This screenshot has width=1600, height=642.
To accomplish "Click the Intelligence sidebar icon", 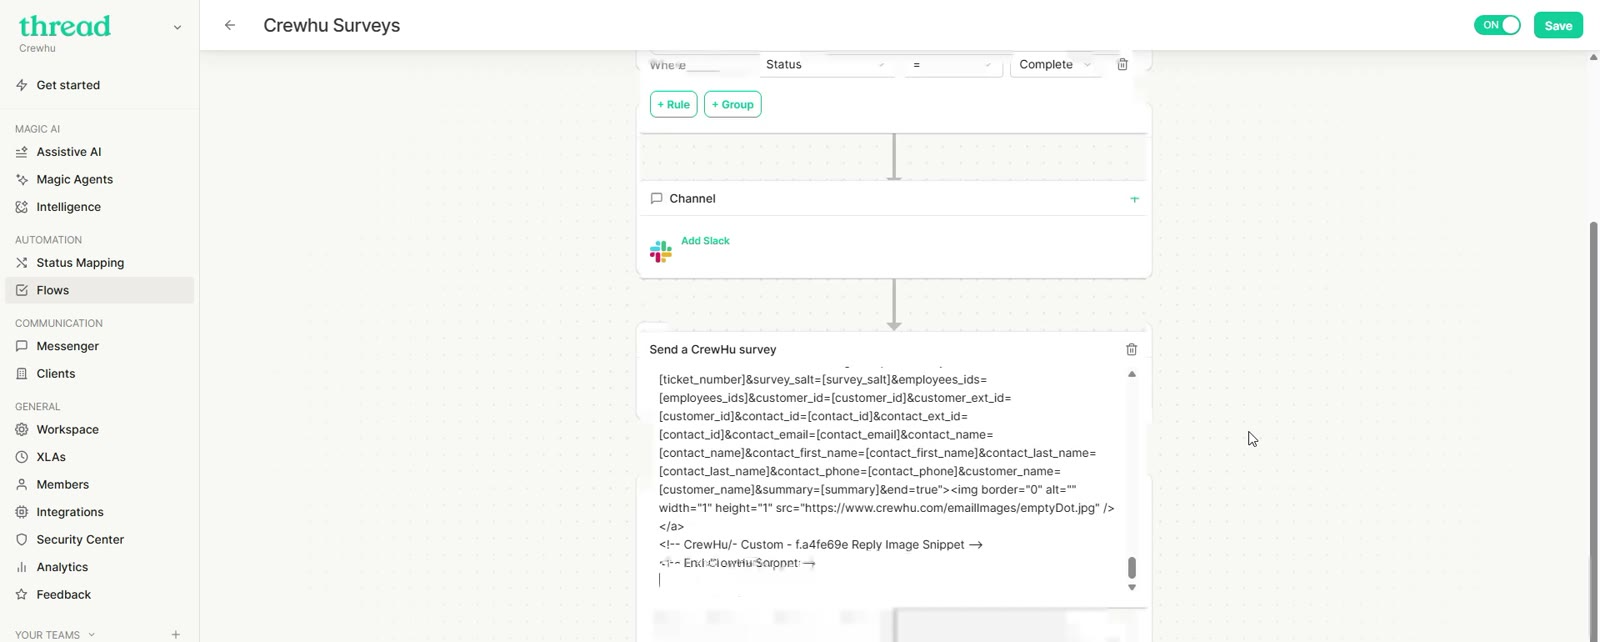I will pyautogui.click(x=22, y=207).
